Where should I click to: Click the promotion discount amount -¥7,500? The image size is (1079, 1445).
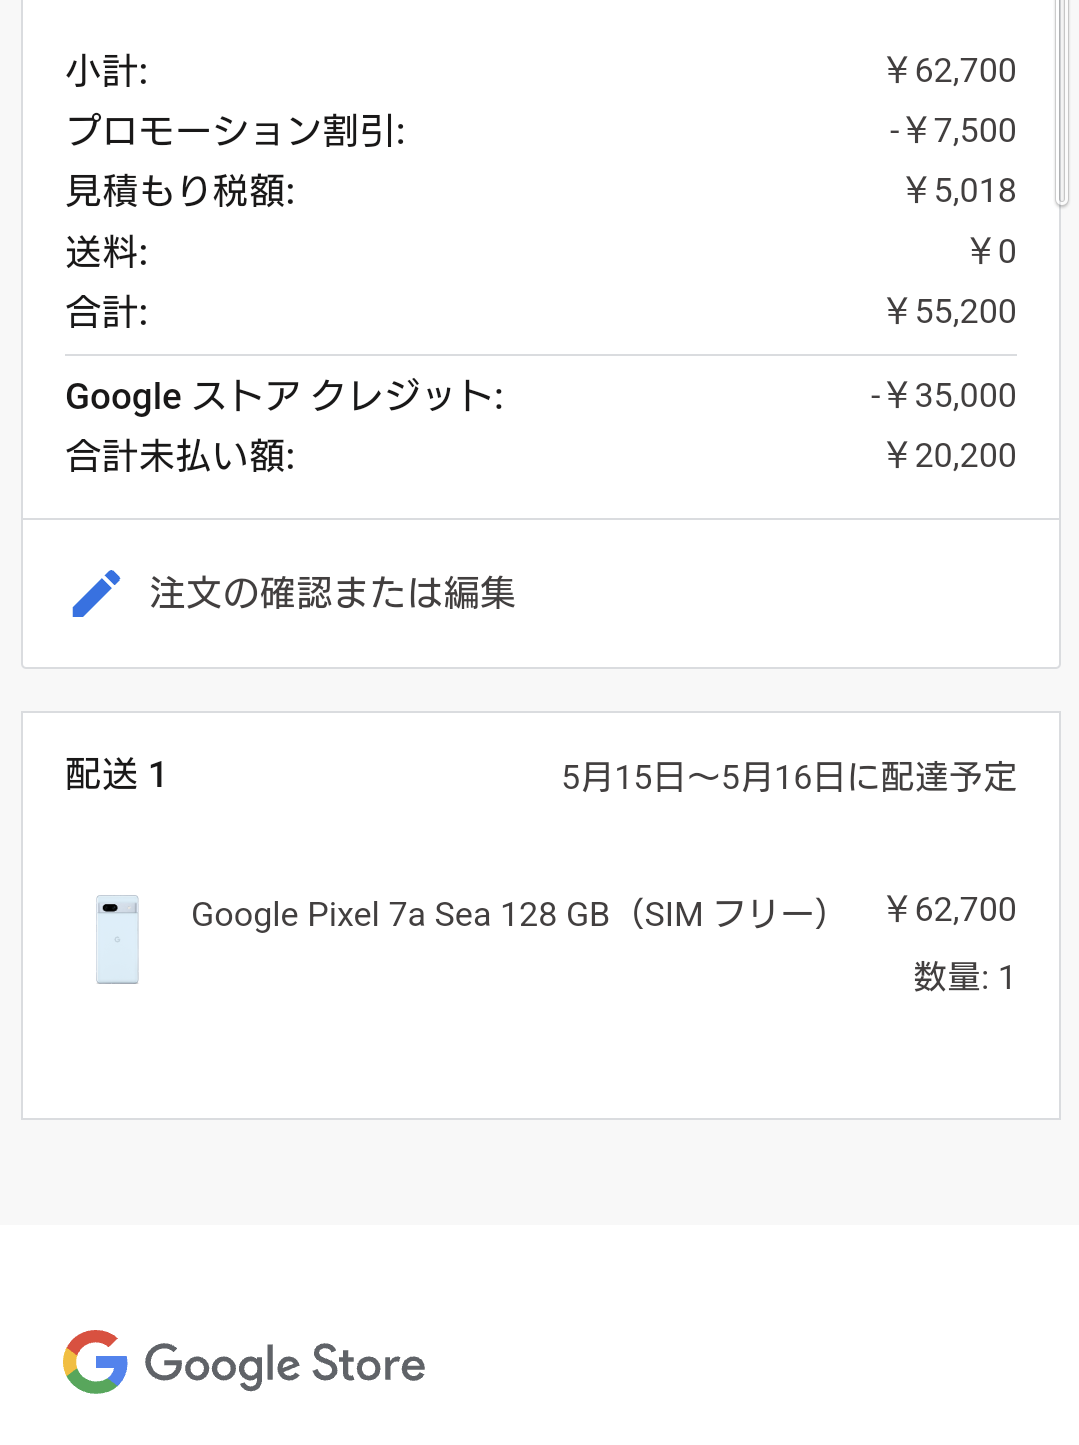952,131
